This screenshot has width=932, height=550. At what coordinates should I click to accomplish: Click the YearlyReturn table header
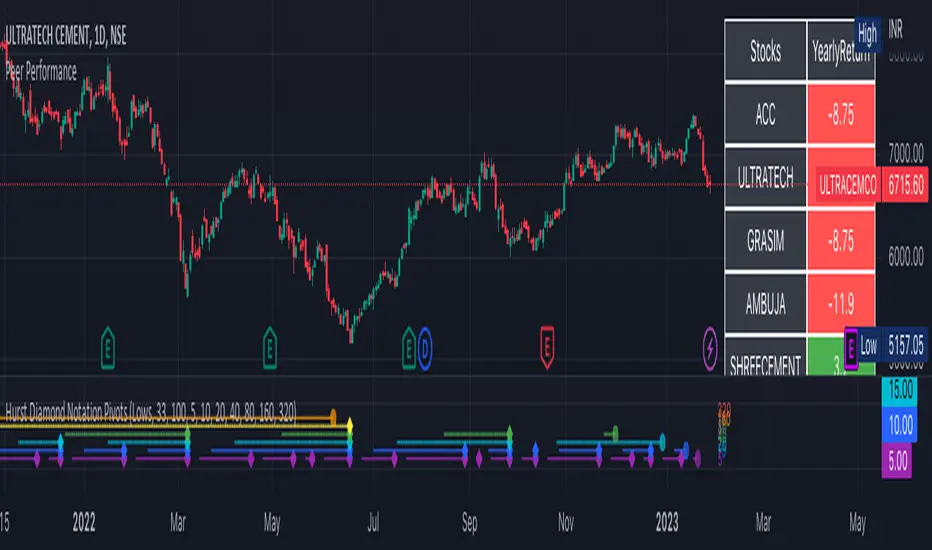click(x=840, y=52)
